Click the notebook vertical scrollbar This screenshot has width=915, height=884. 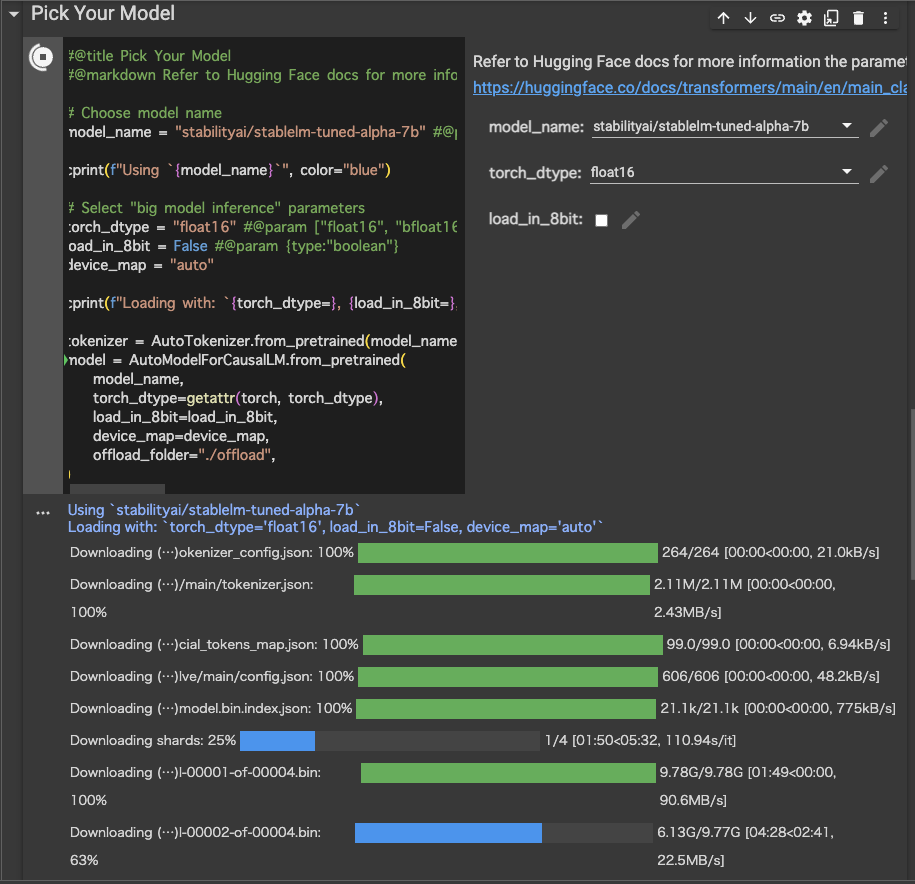(911, 495)
